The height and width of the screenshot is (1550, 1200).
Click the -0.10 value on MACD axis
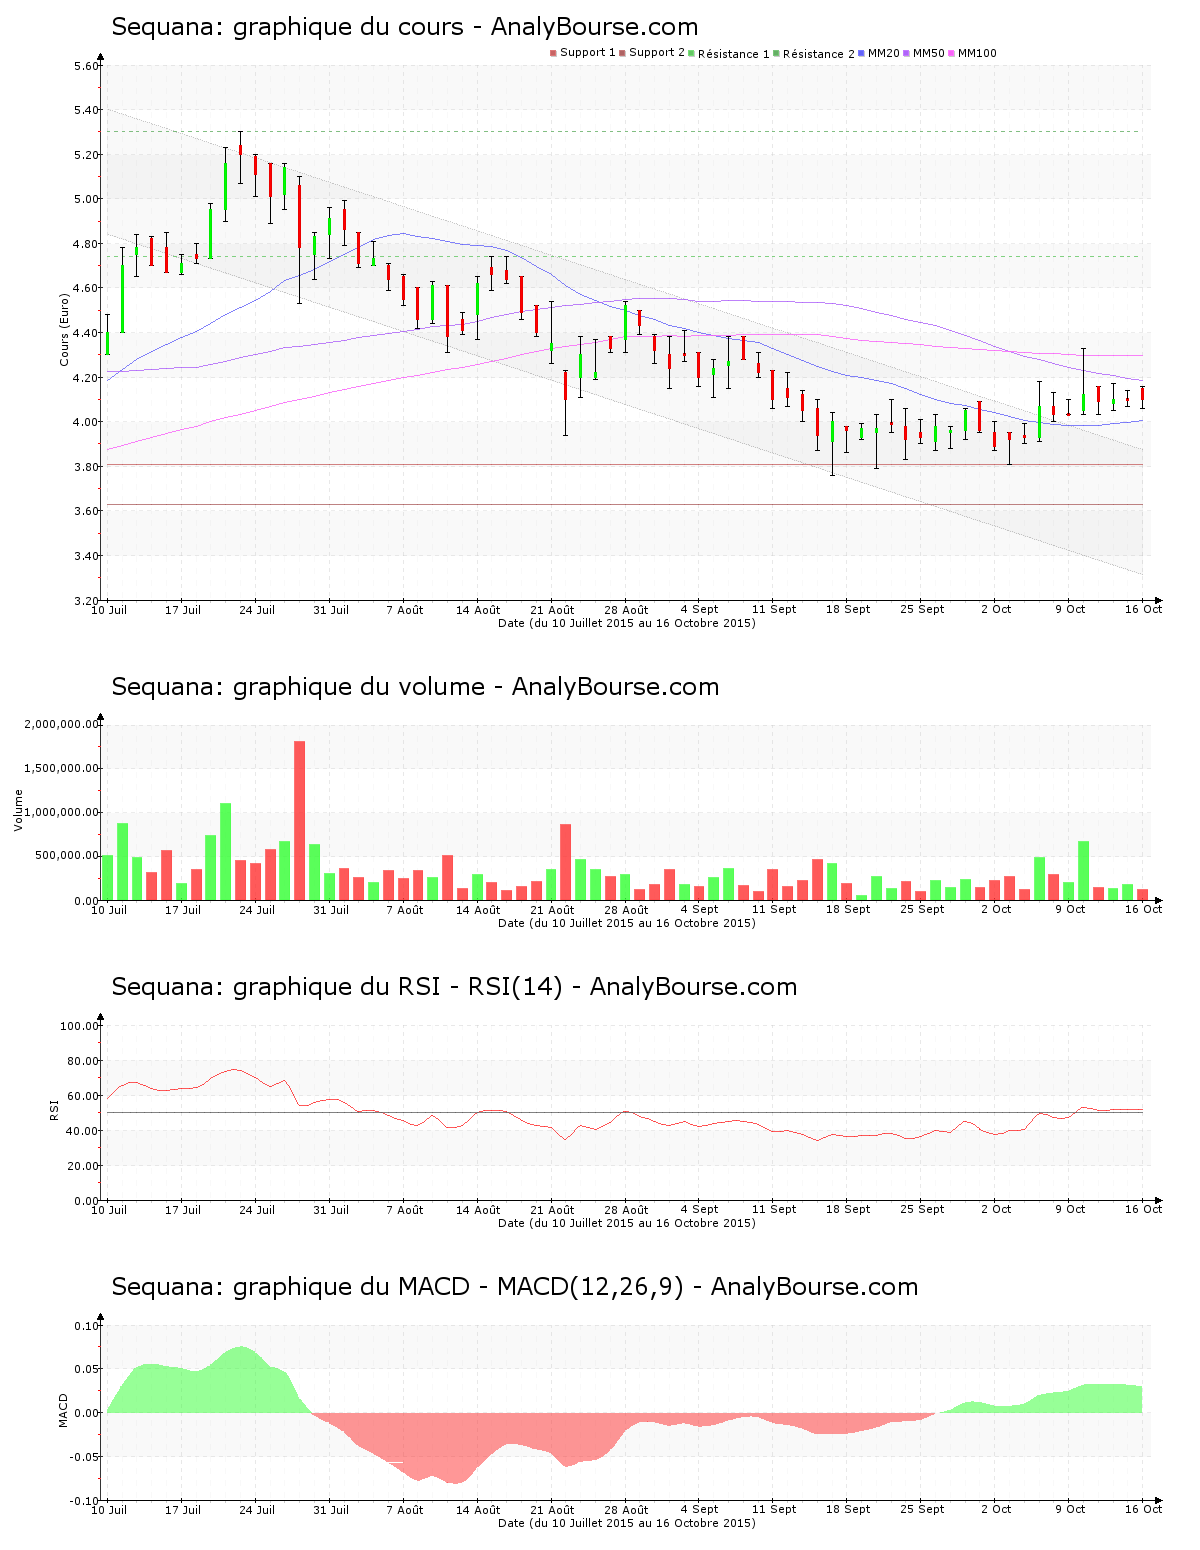tap(84, 1501)
